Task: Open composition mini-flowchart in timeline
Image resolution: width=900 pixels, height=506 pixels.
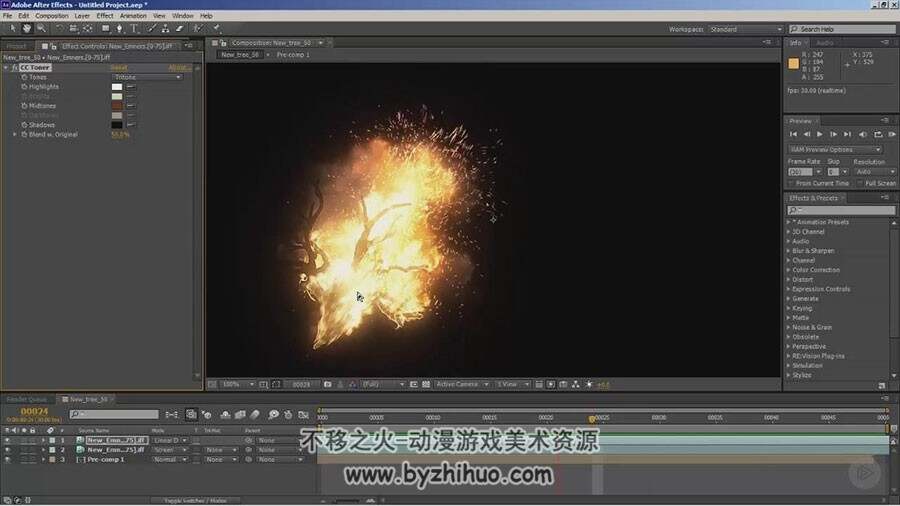Action: pyautogui.click(x=171, y=414)
